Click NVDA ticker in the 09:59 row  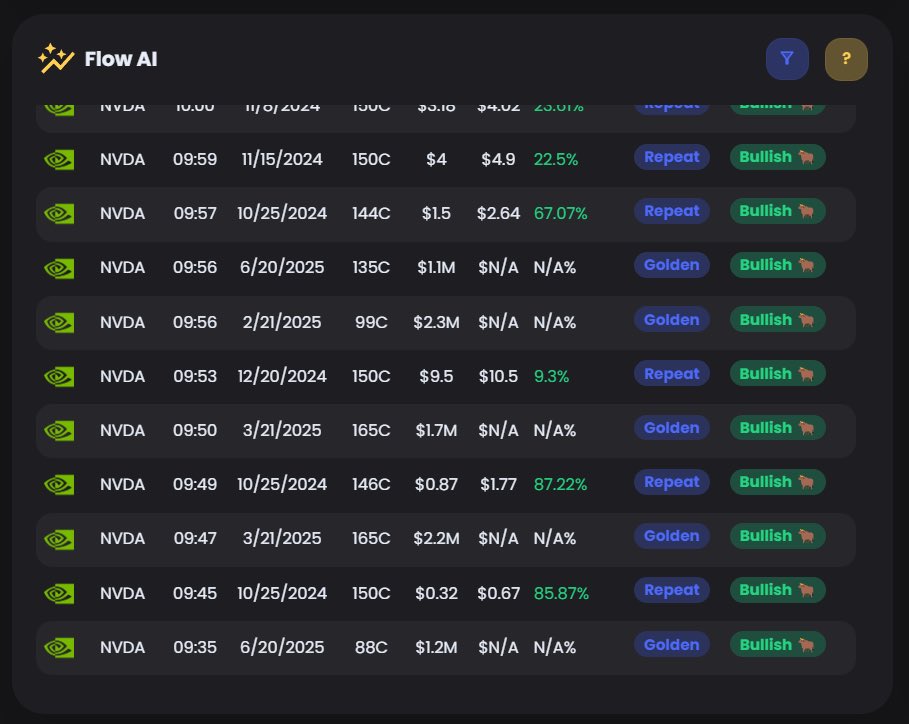pos(122,159)
